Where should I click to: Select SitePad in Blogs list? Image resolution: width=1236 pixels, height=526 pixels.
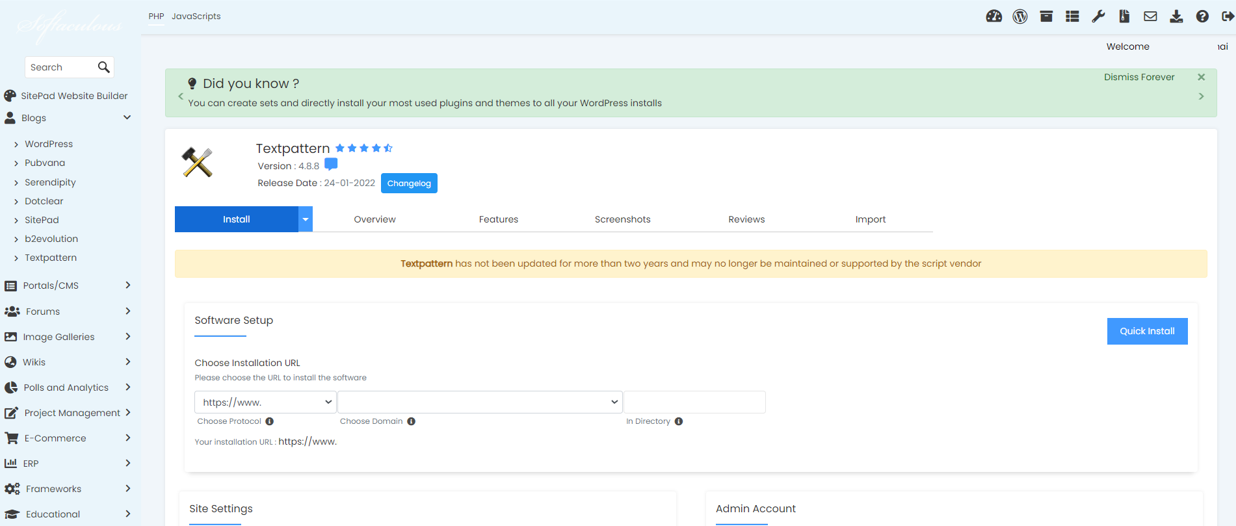[42, 220]
